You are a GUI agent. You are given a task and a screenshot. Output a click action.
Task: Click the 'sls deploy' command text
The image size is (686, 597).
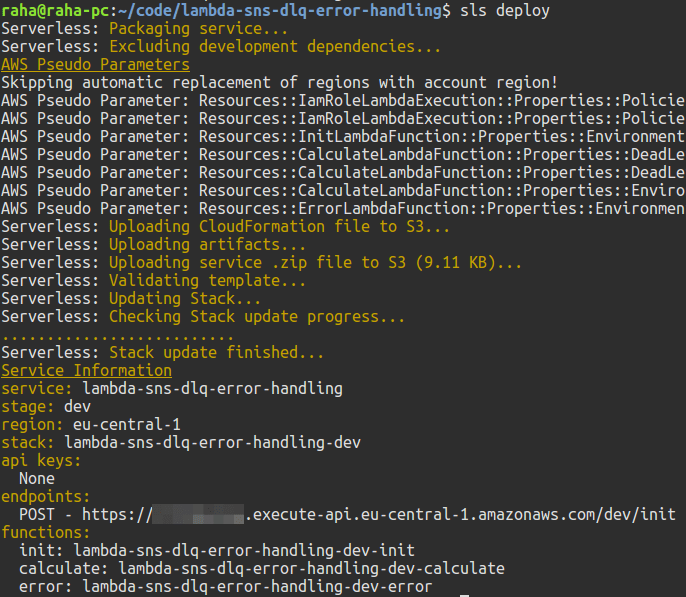[504, 10]
